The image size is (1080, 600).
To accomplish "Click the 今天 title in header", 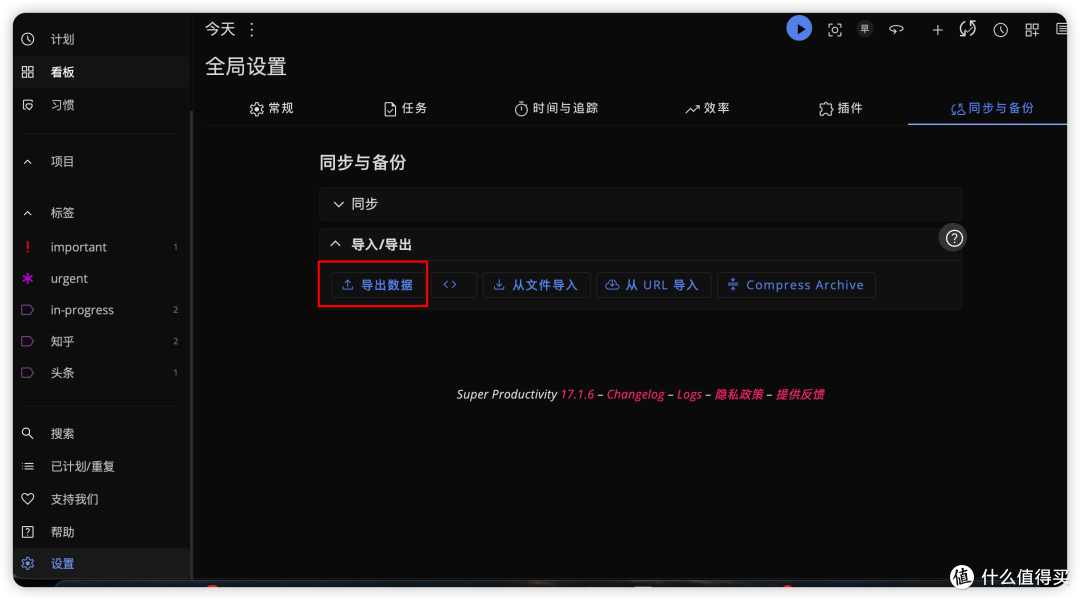I will (220, 29).
